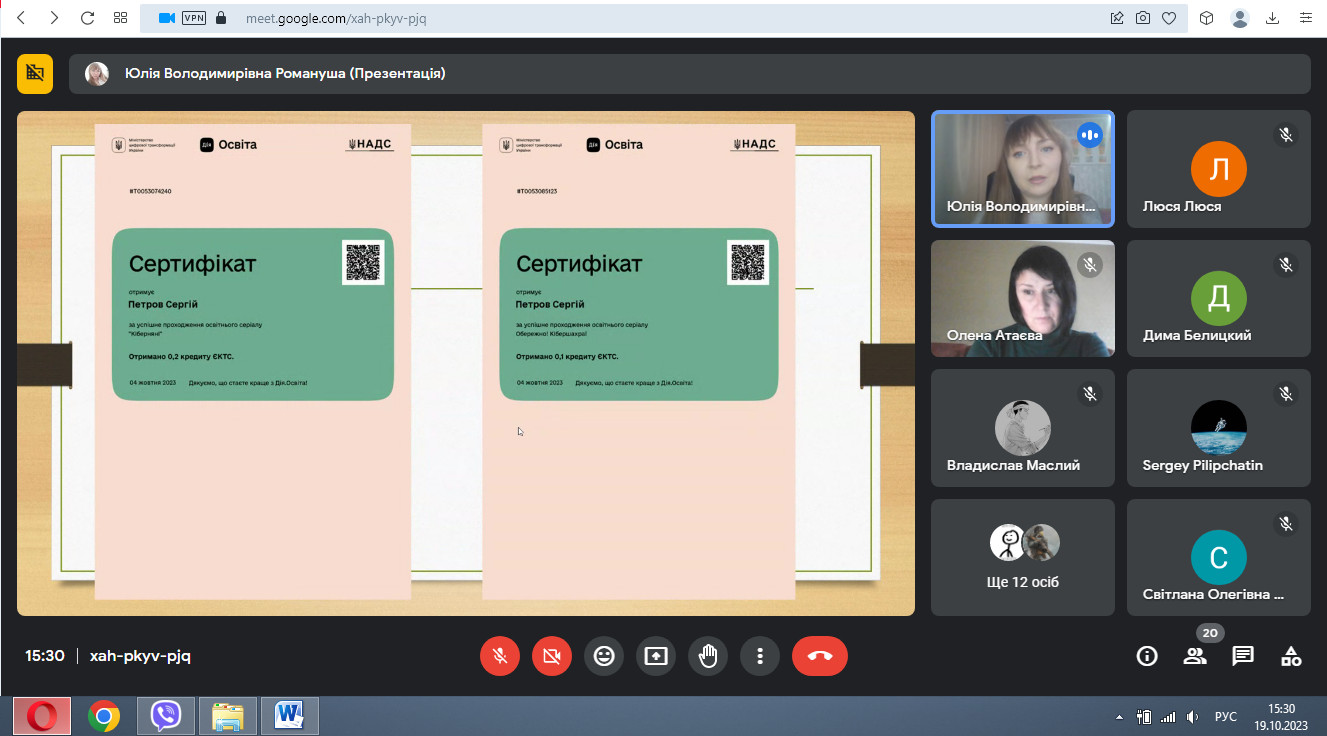Open the share page icon in address bar
1327x736 pixels.
tap(1117, 18)
